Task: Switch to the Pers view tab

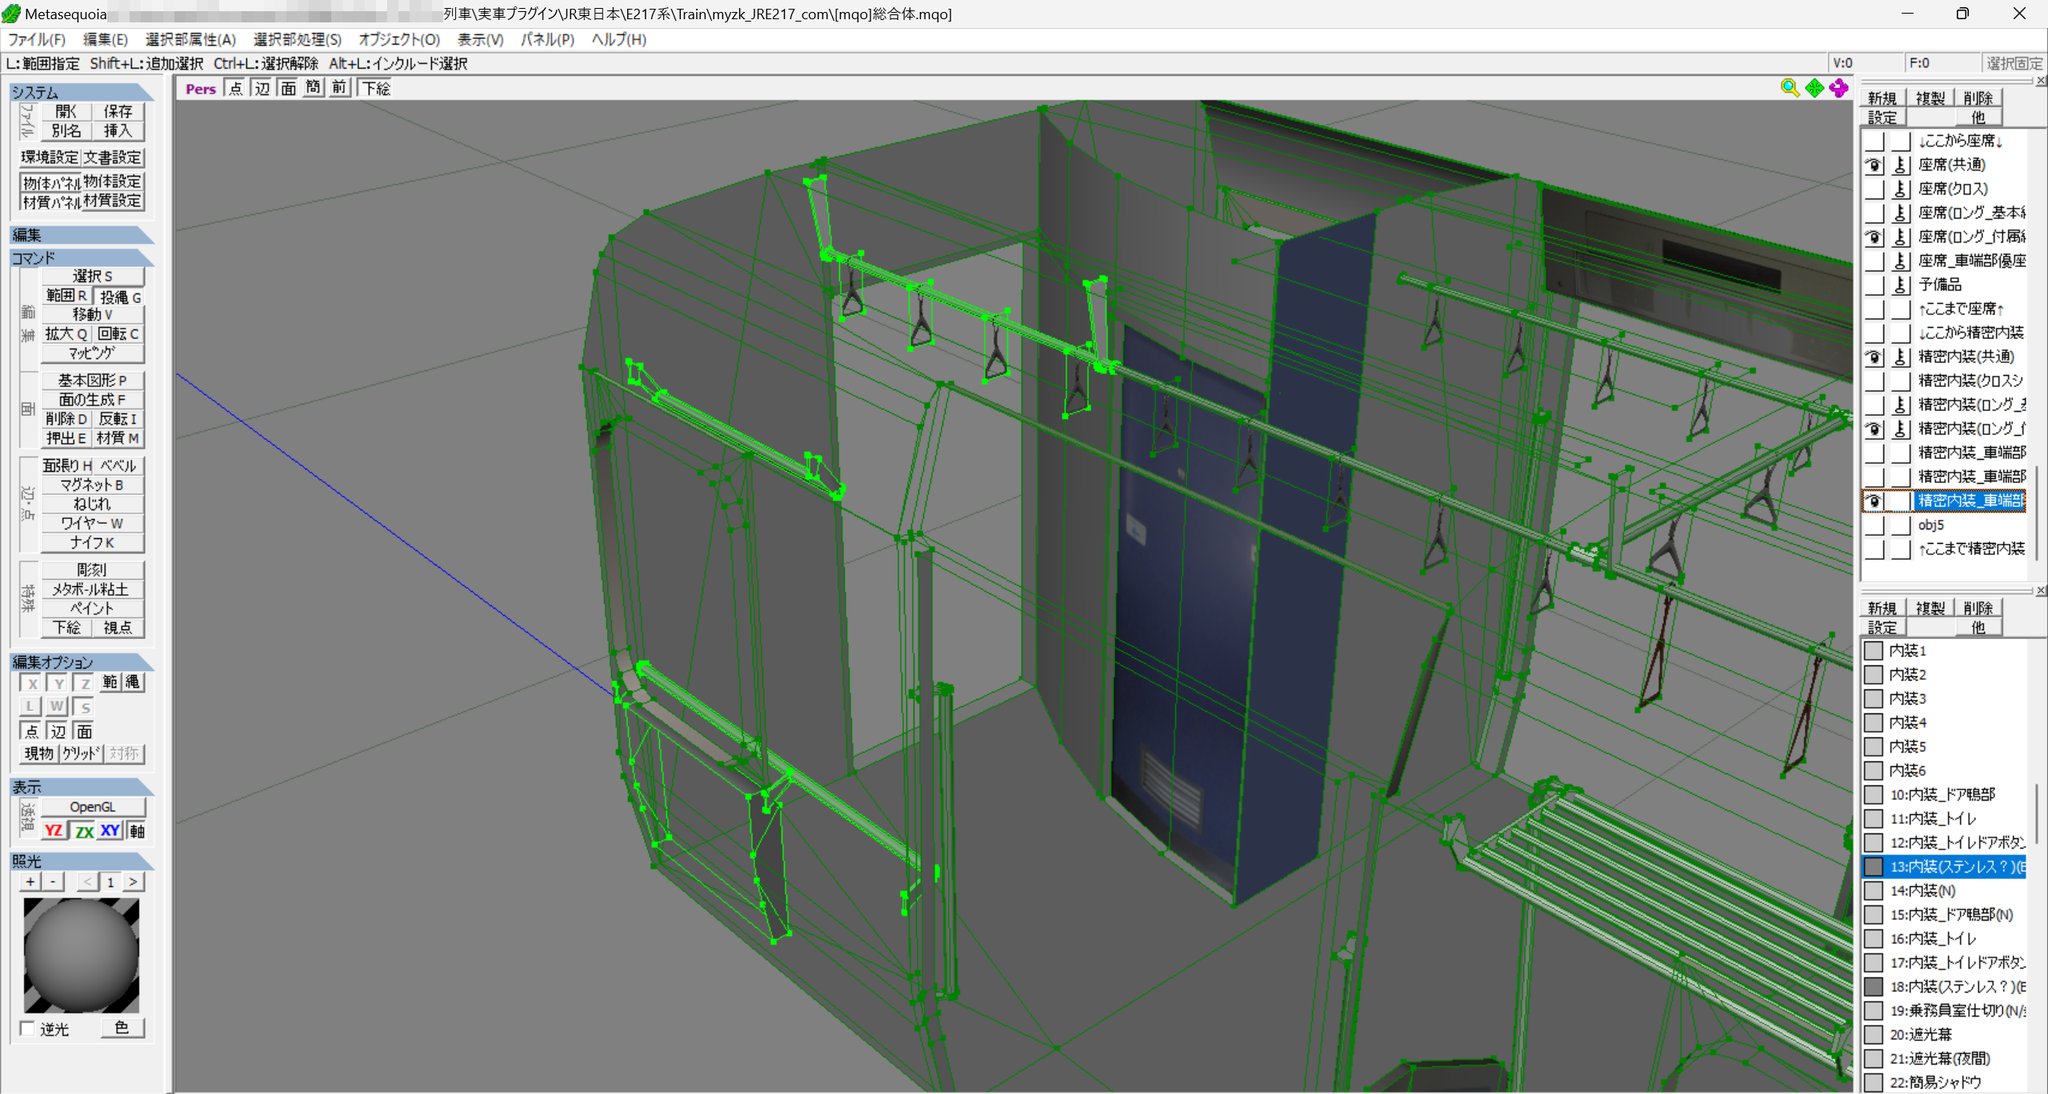Action: tap(200, 88)
